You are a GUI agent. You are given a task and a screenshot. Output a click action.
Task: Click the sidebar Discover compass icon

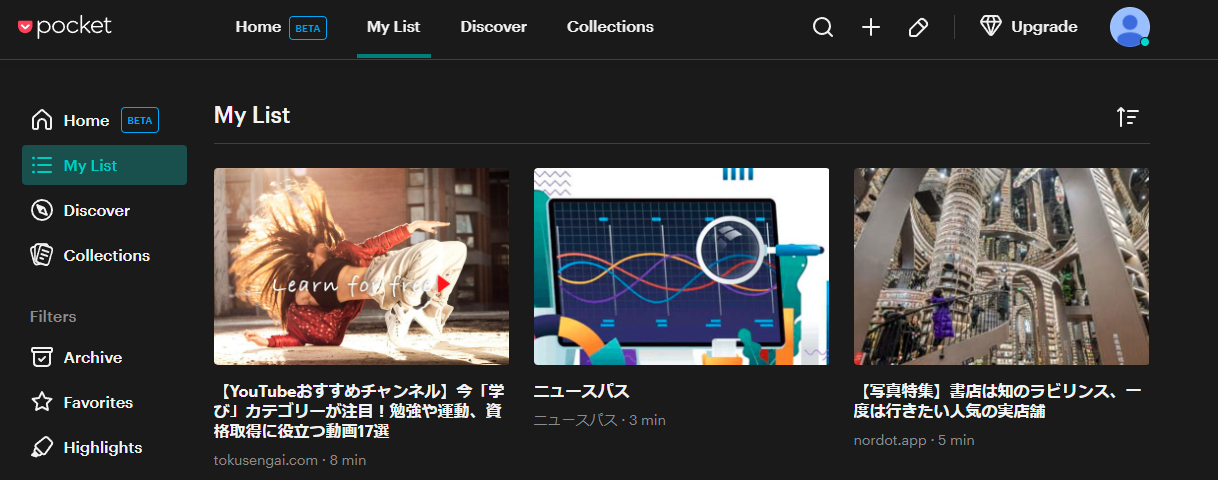[42, 210]
